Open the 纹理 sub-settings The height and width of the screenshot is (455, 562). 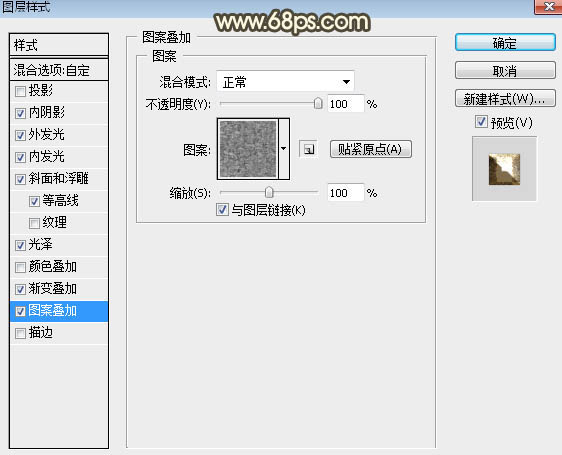pos(54,222)
